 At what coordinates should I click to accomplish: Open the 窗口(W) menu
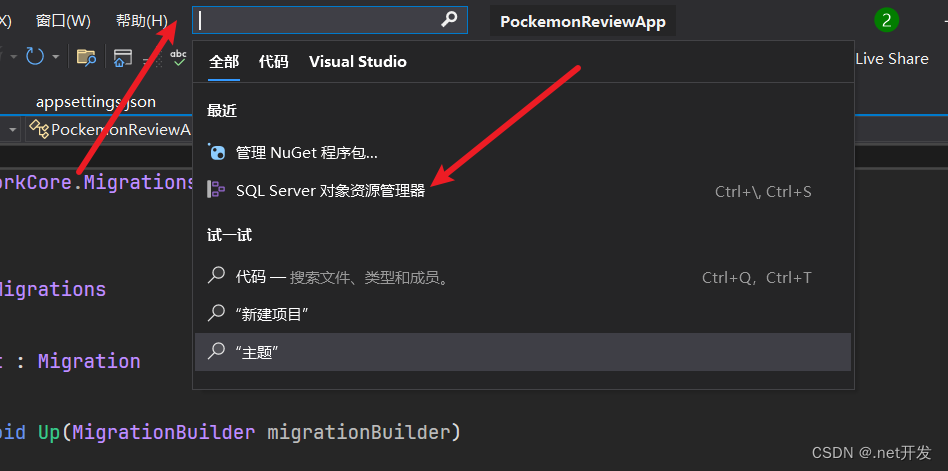63,21
